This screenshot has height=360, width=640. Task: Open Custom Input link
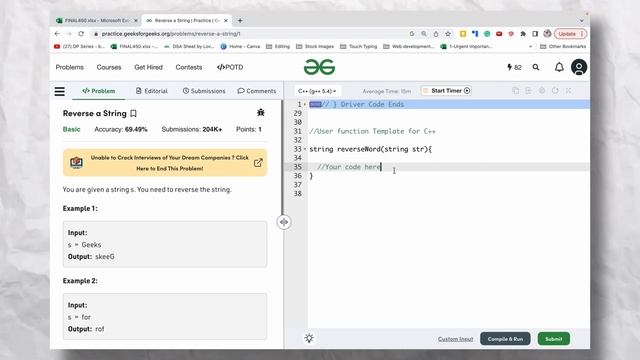456,339
